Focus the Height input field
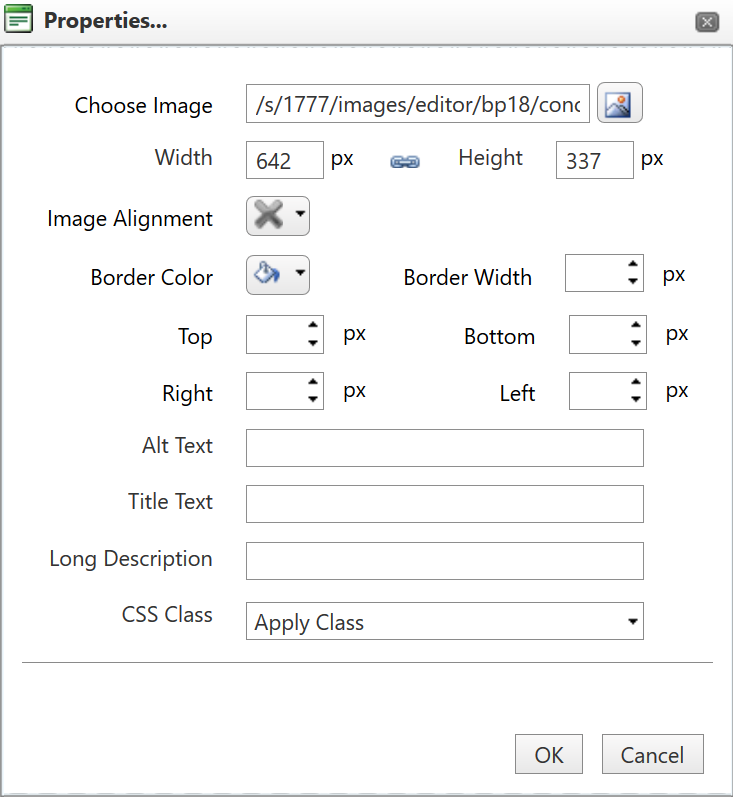The height and width of the screenshot is (797, 733). [595, 160]
